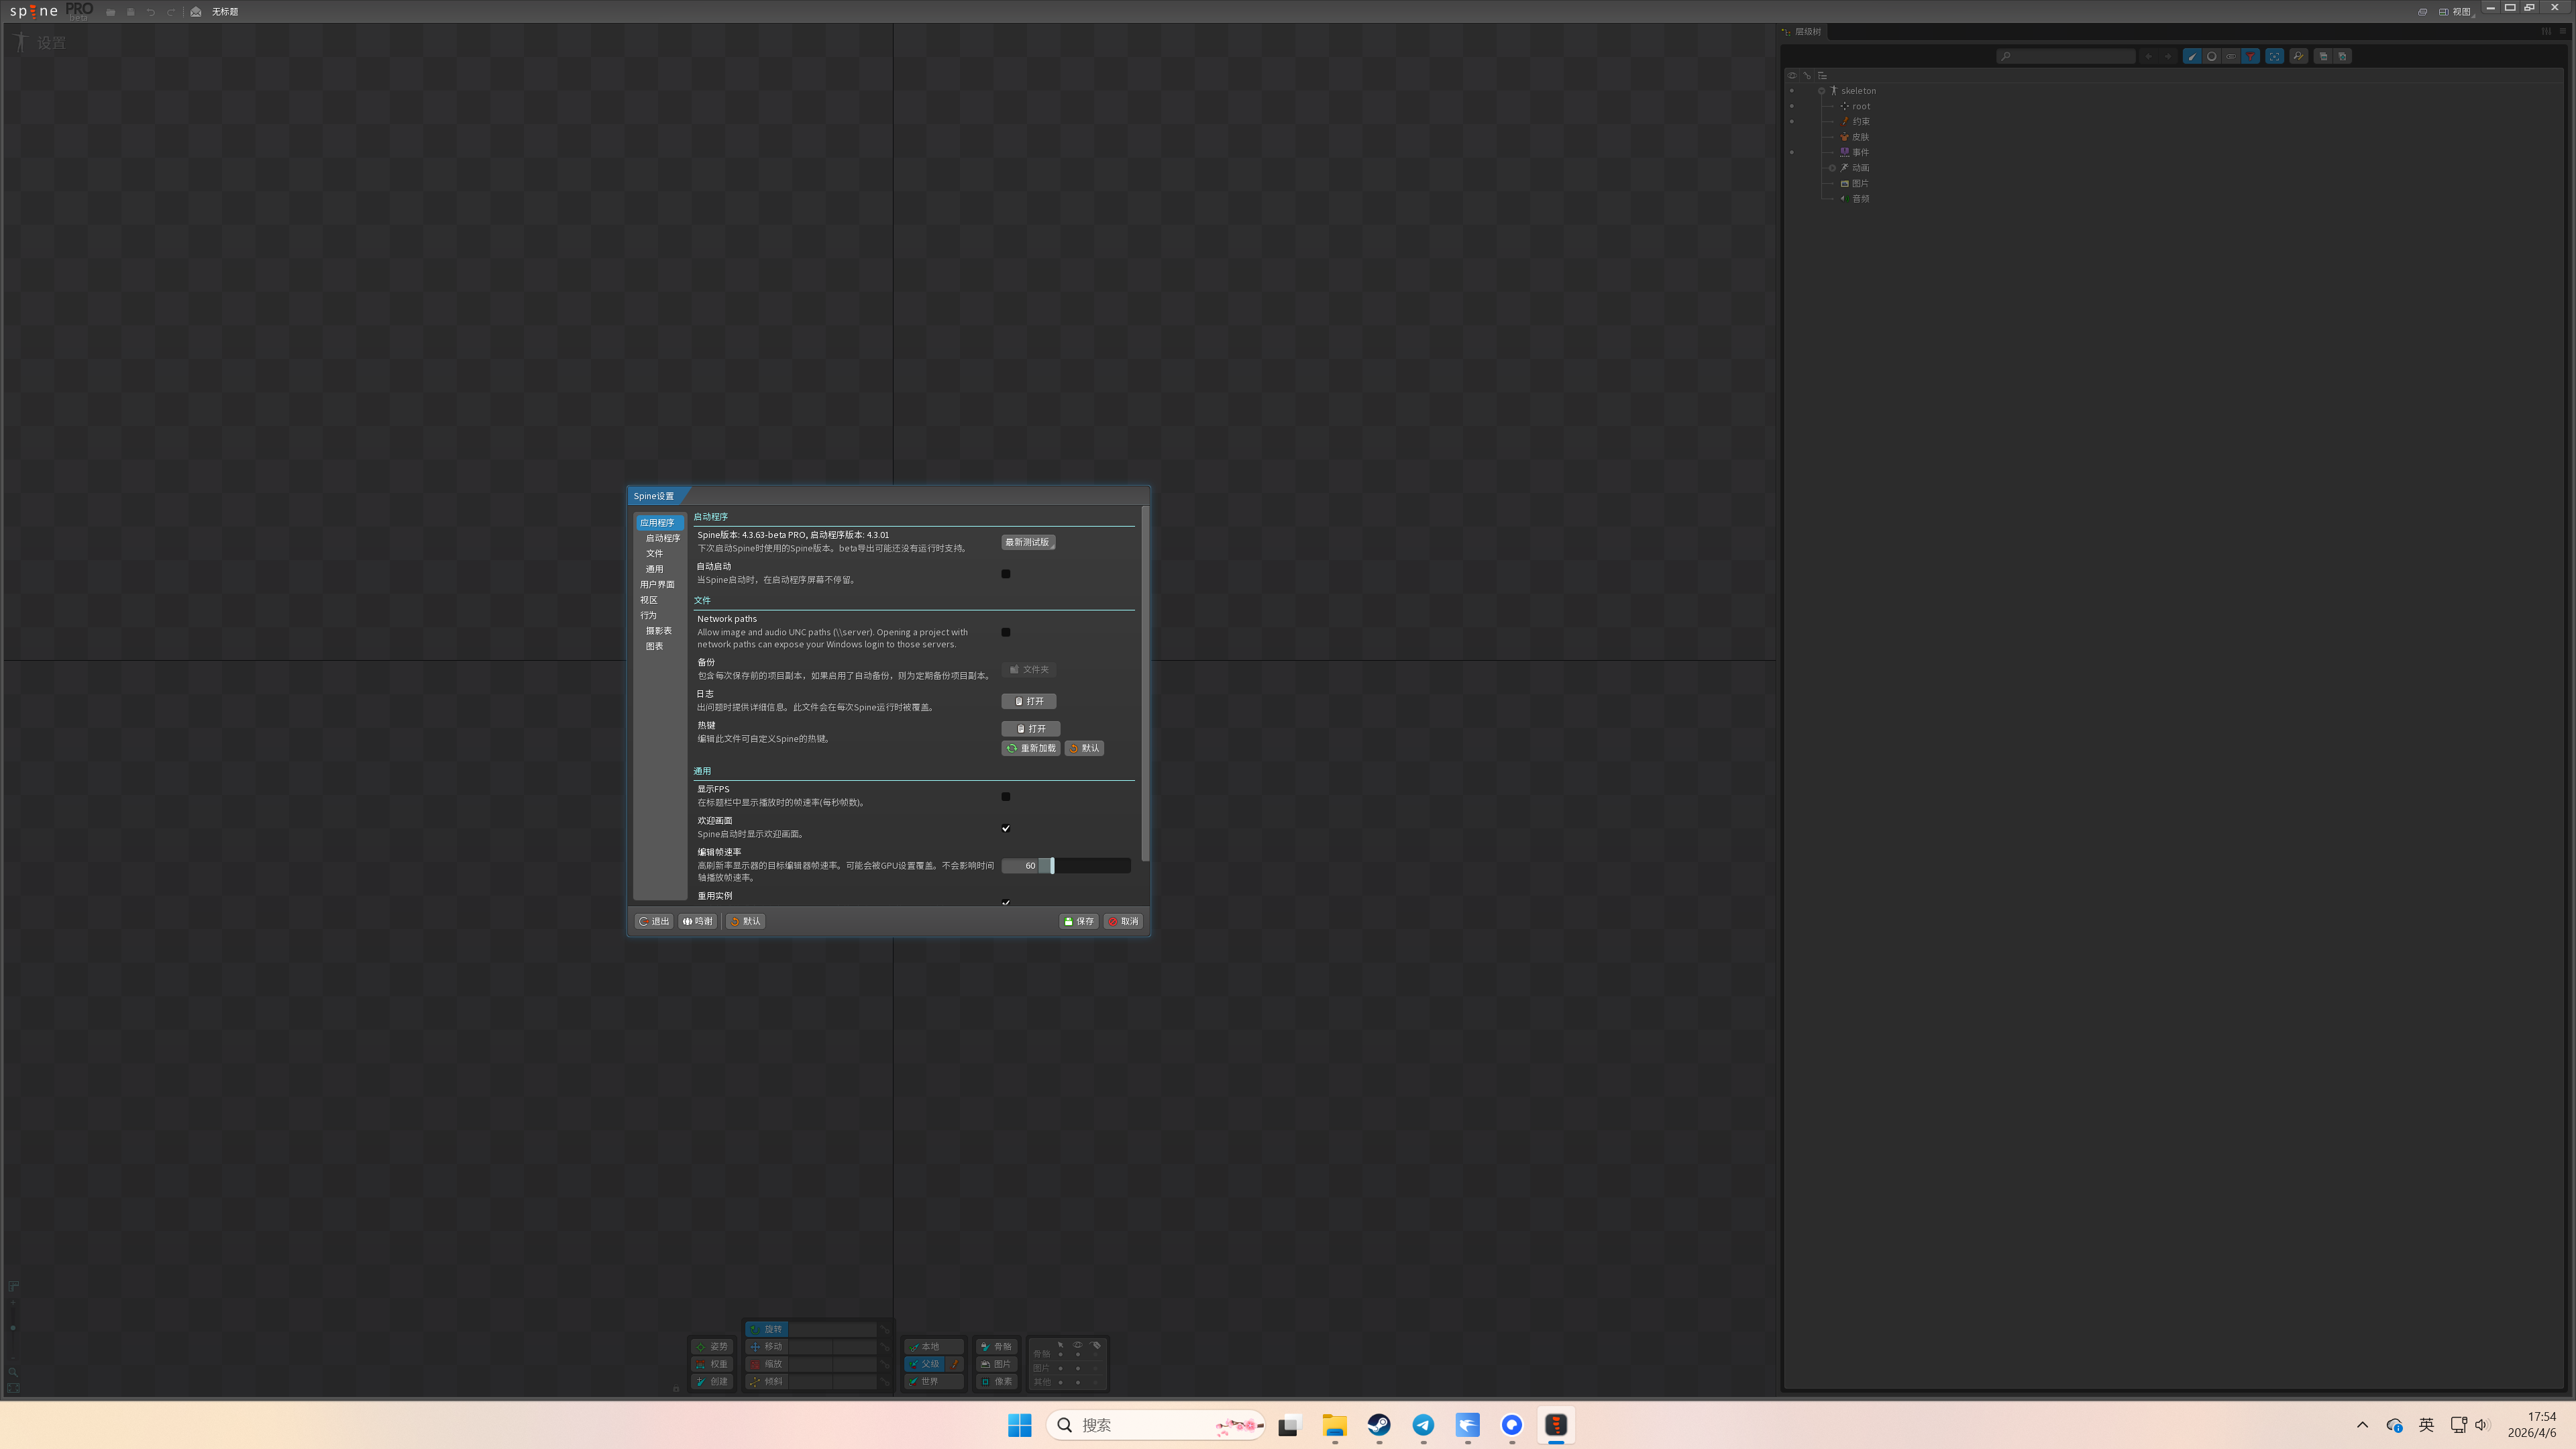Screen dimensions: 2576x1449
Task: Collapse the skeleton node in the tree
Action: (x=1821, y=91)
